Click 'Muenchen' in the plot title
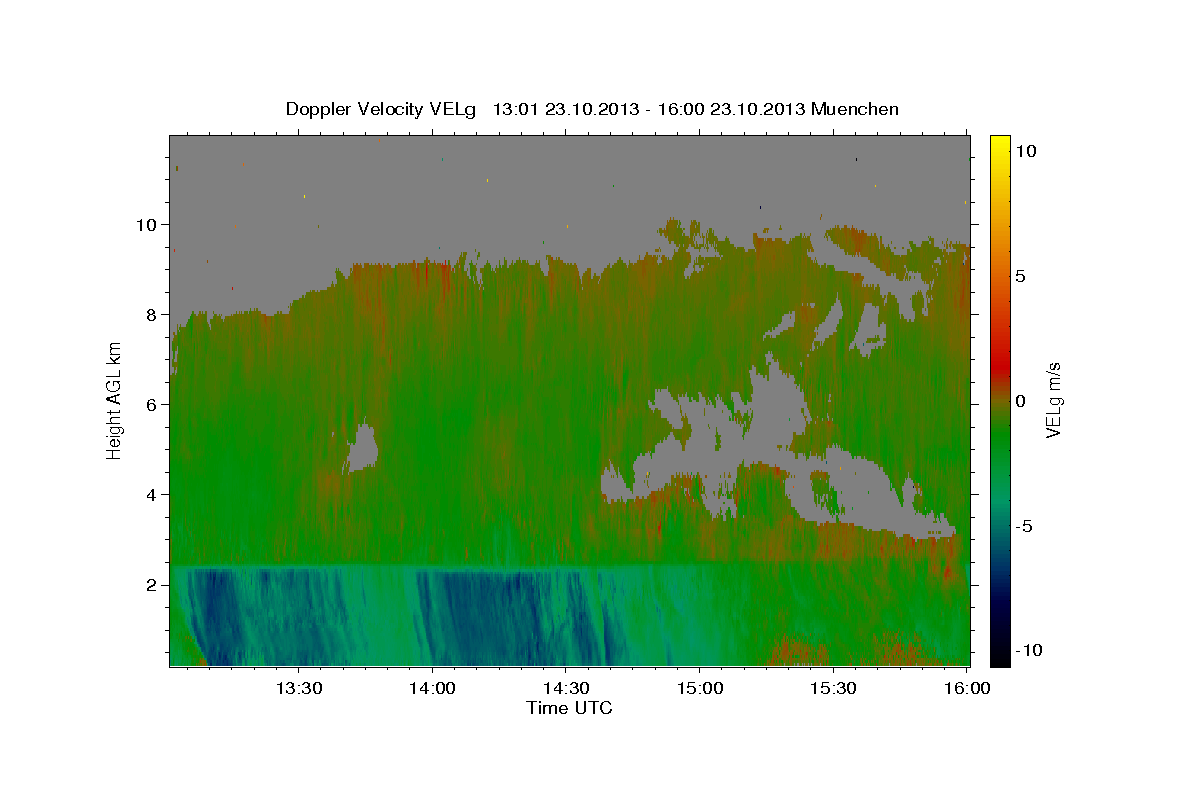Image resolution: width=1200 pixels, height=800 pixels. 855,109
